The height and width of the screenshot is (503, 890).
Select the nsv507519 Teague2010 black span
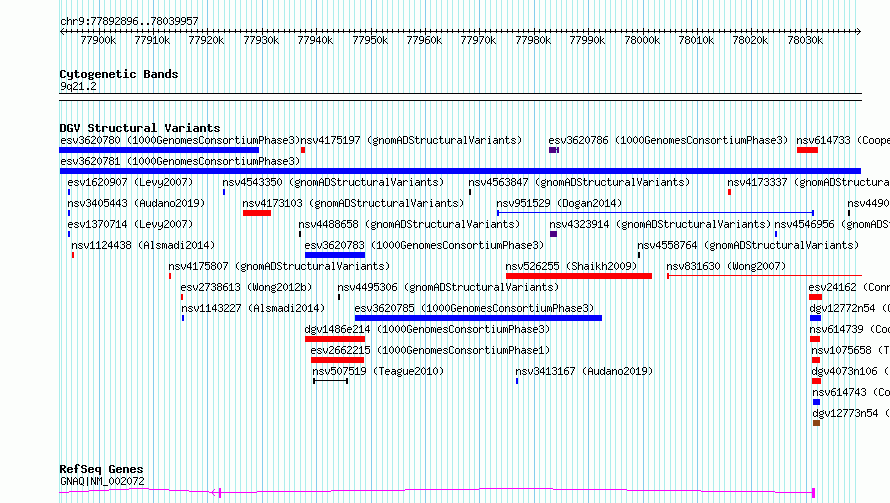[x=330, y=381]
